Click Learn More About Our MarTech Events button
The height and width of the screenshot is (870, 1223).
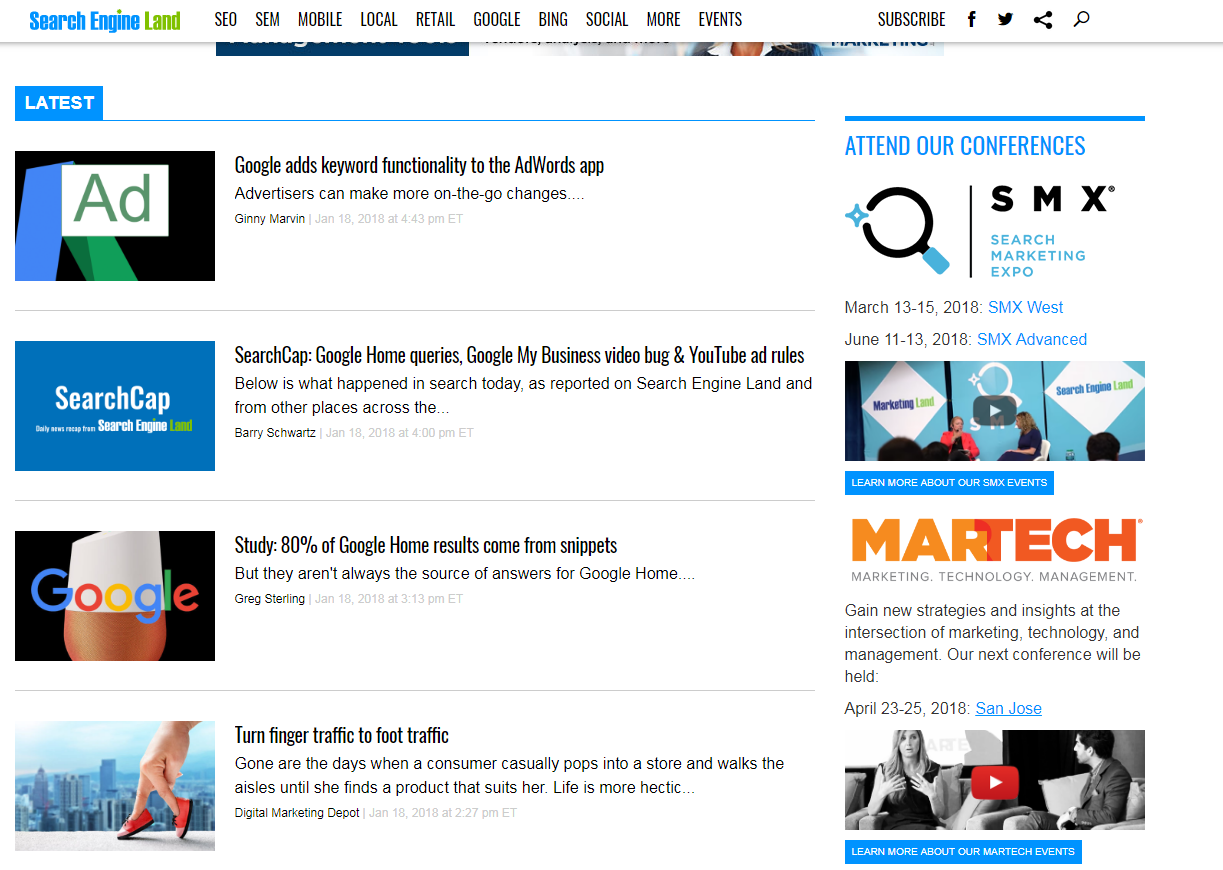coord(963,852)
